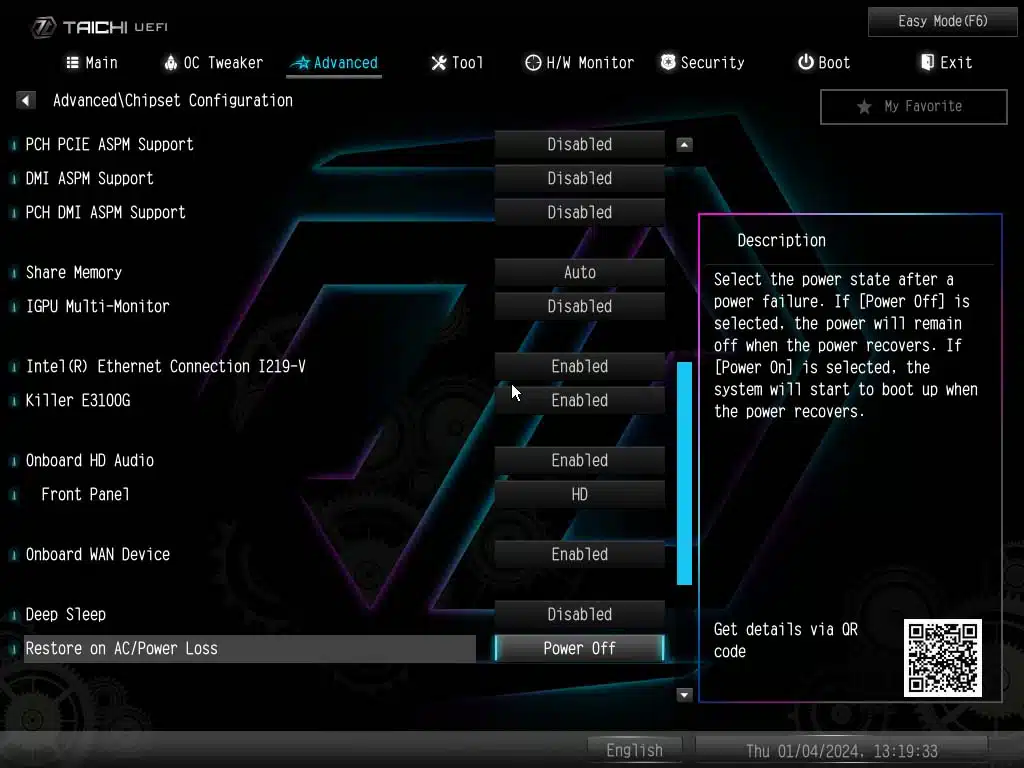Open the Share Memory Auto dropdown
Screen dimensions: 1024x768
tap(579, 272)
